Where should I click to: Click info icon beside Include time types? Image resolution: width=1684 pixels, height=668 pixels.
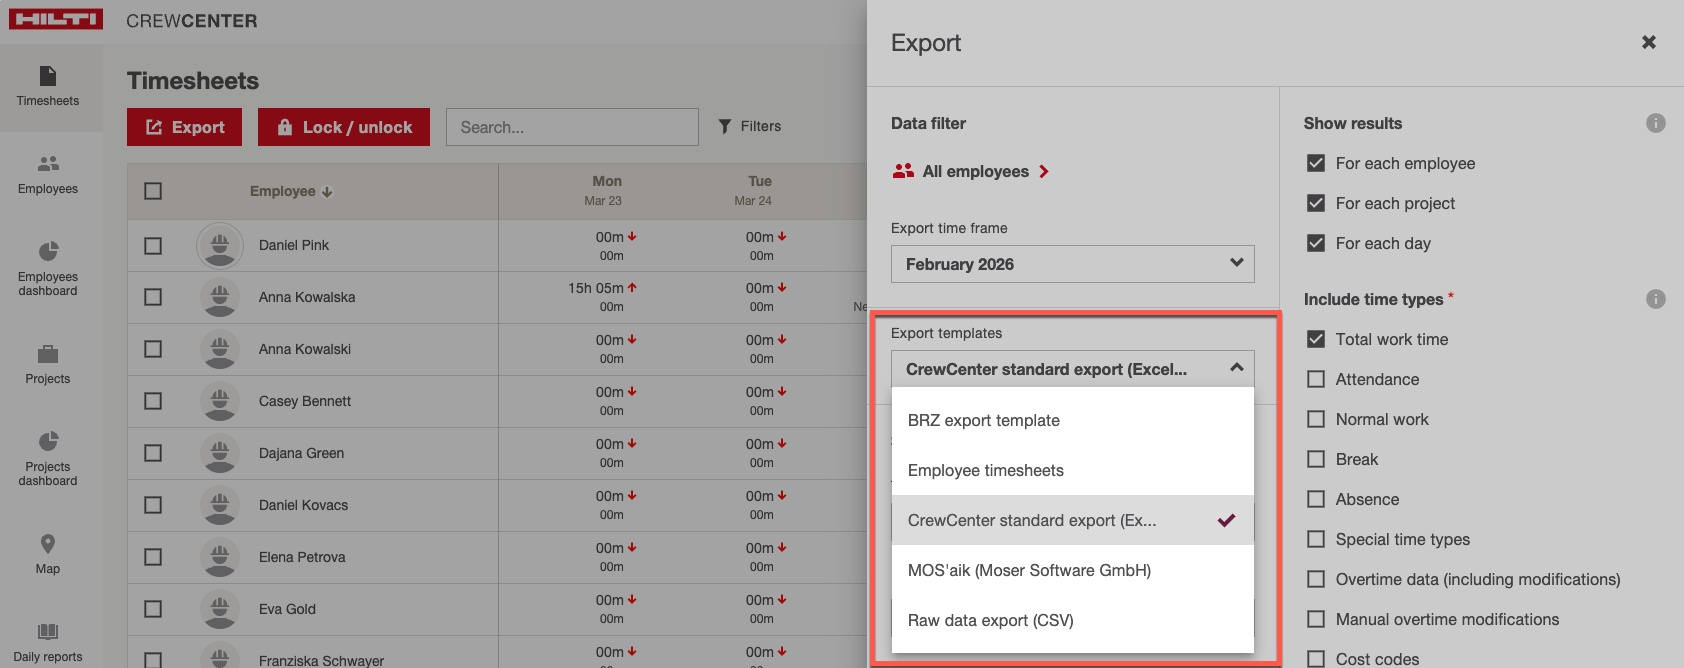tap(1656, 299)
